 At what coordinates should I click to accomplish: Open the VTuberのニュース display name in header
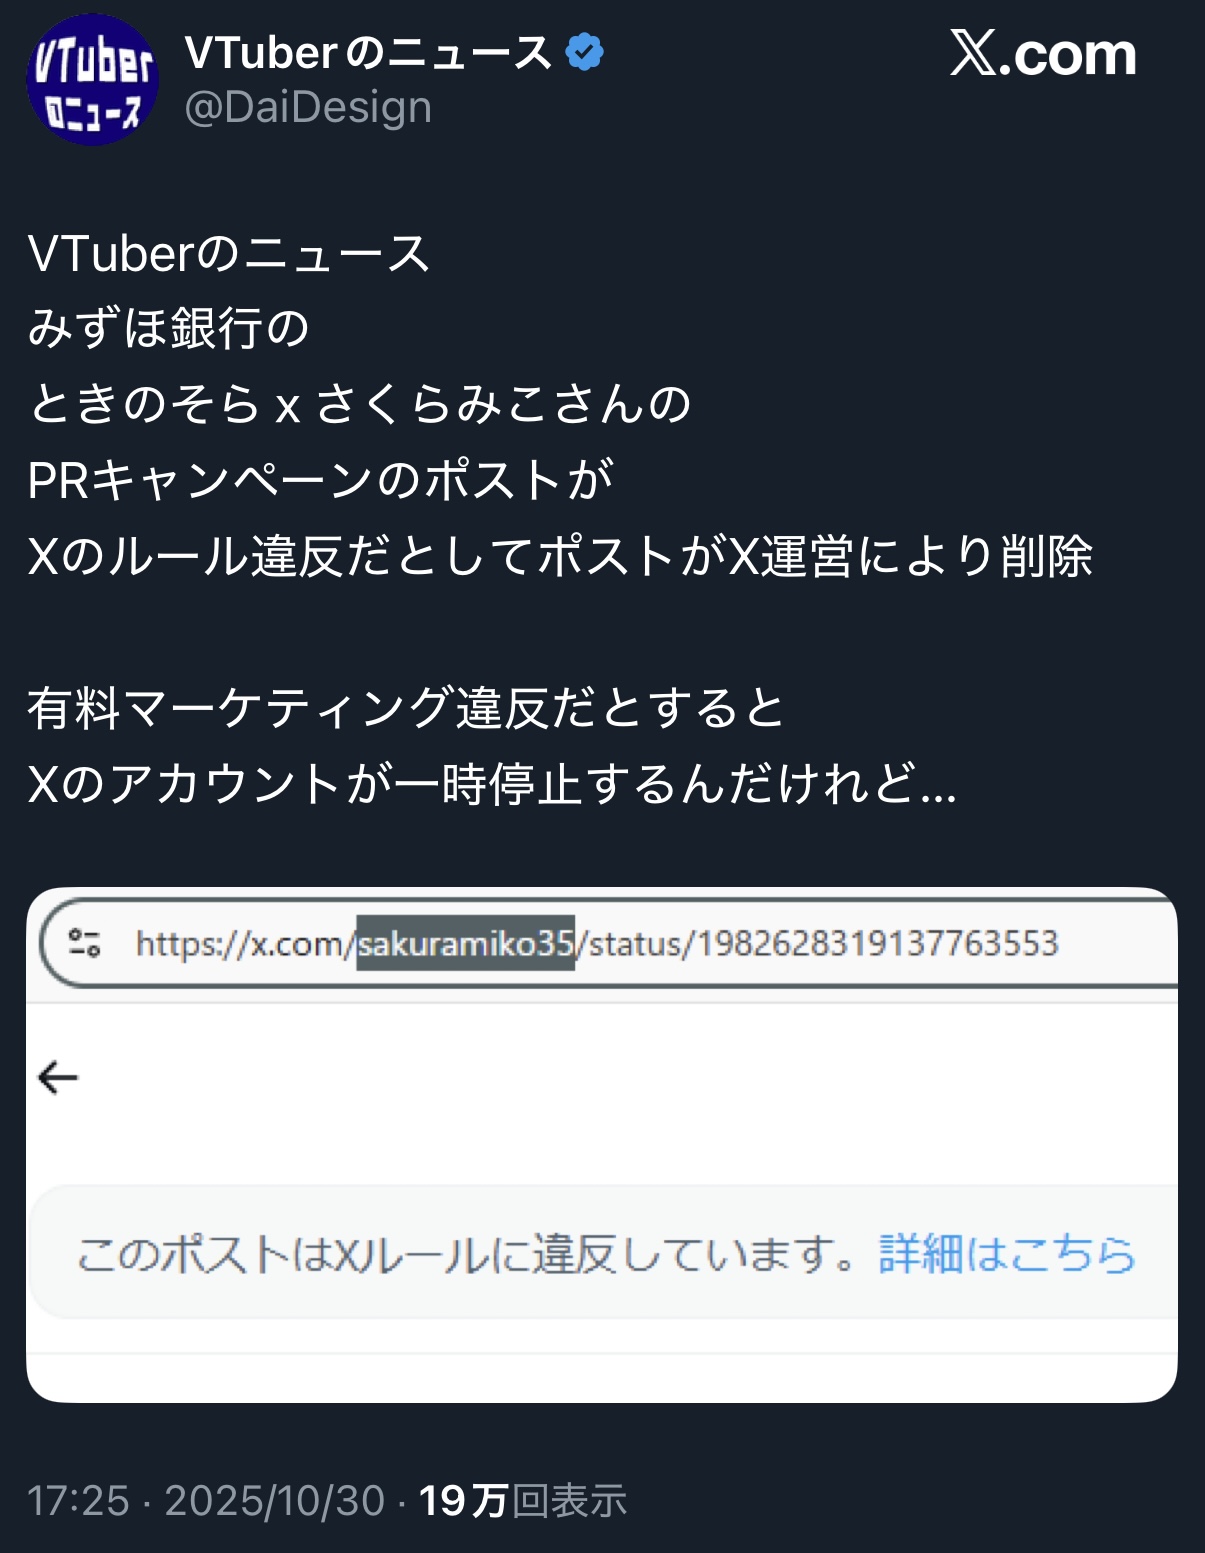[369, 52]
